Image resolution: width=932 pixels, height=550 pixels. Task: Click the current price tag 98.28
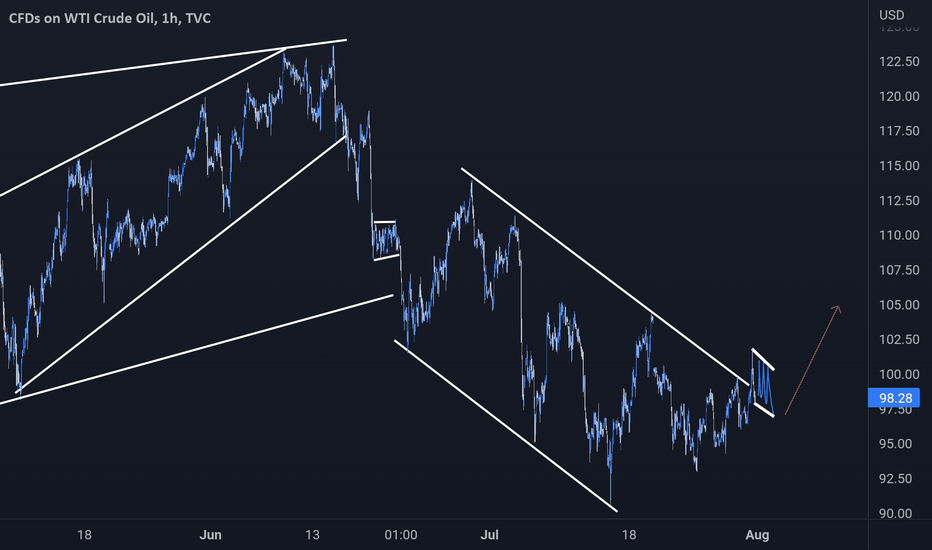(x=895, y=398)
